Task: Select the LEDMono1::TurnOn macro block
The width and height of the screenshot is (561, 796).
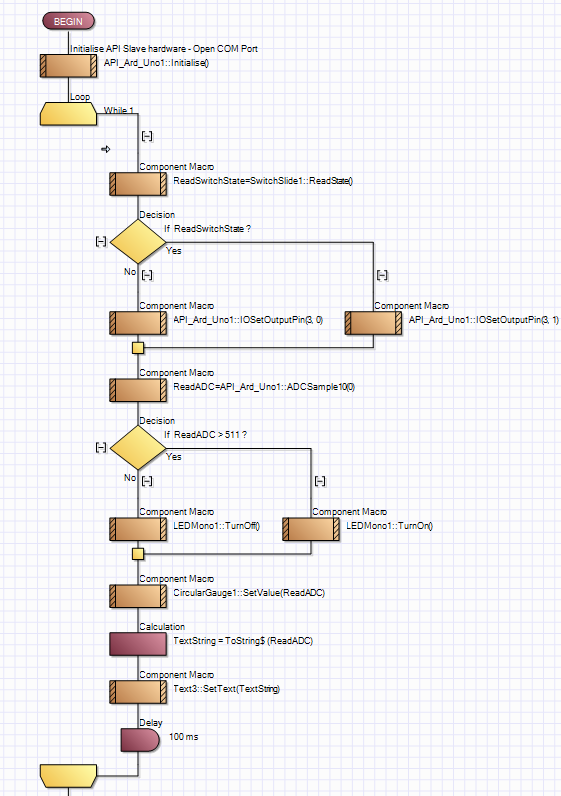Action: pyautogui.click(x=311, y=529)
